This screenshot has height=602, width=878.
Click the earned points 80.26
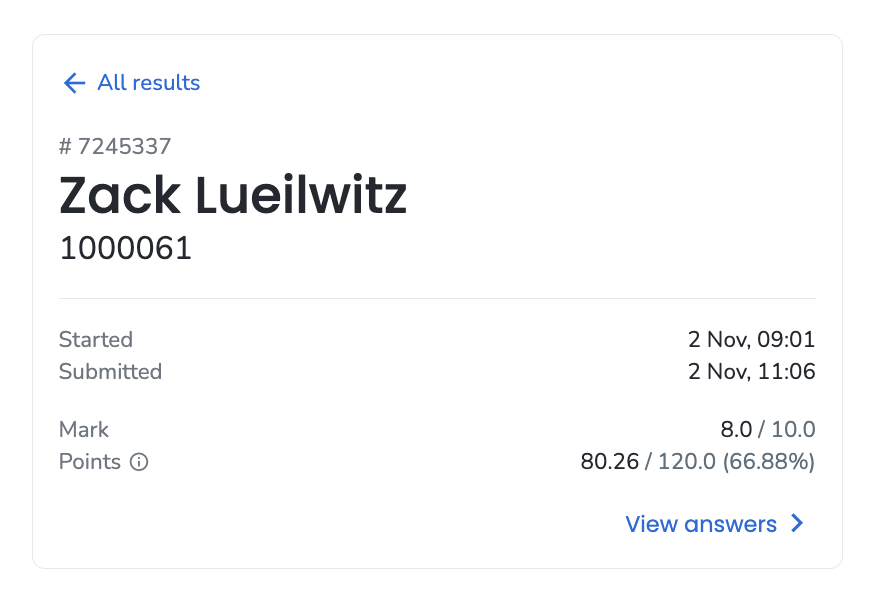609,462
